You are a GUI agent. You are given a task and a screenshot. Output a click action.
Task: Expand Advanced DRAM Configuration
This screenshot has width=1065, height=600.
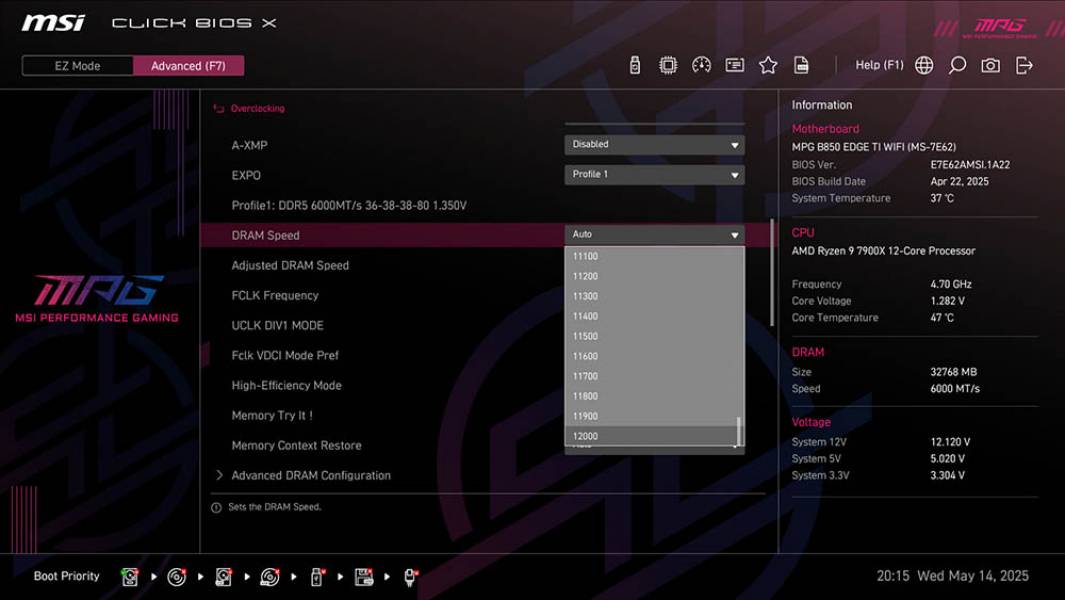coord(311,476)
